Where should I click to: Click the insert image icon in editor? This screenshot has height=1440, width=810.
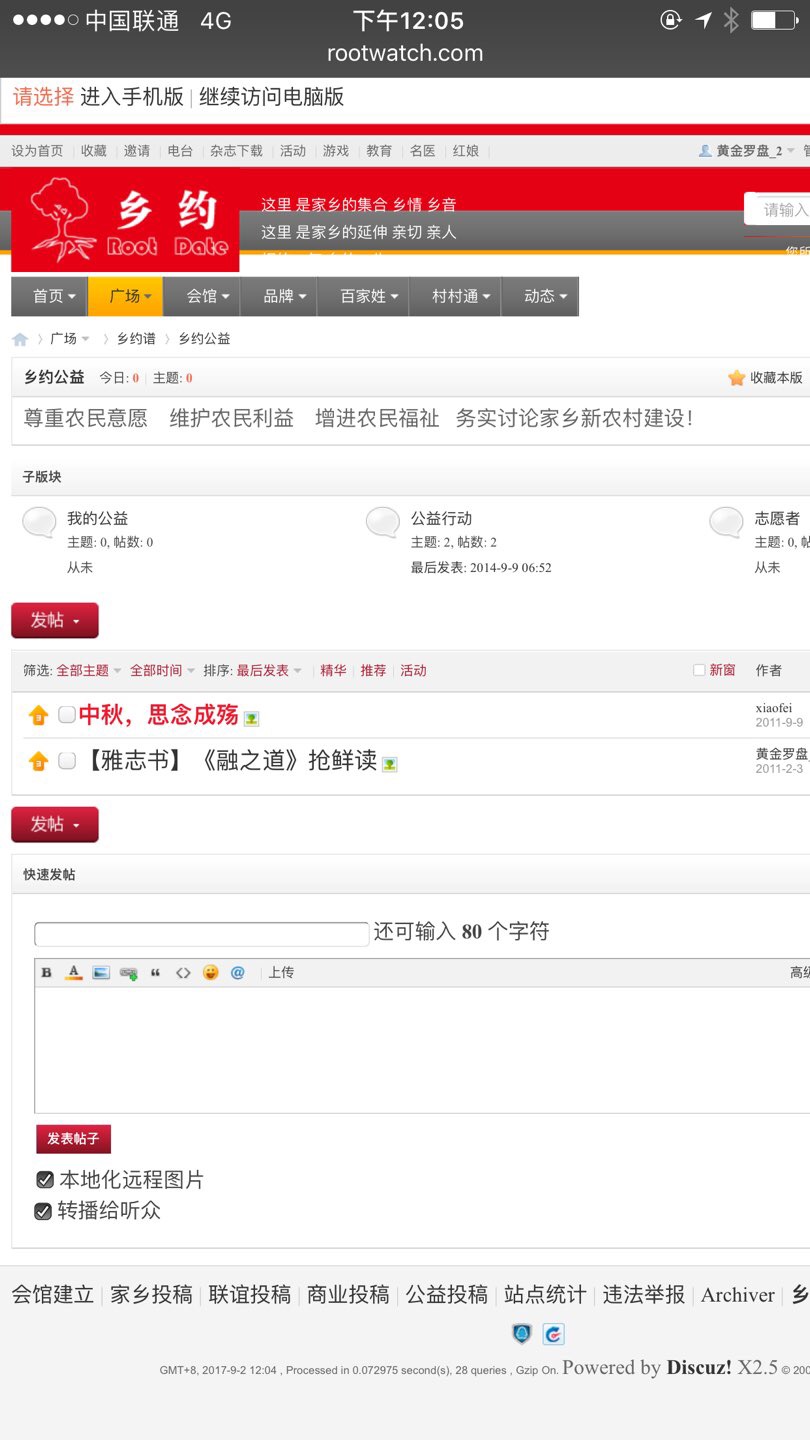point(101,973)
